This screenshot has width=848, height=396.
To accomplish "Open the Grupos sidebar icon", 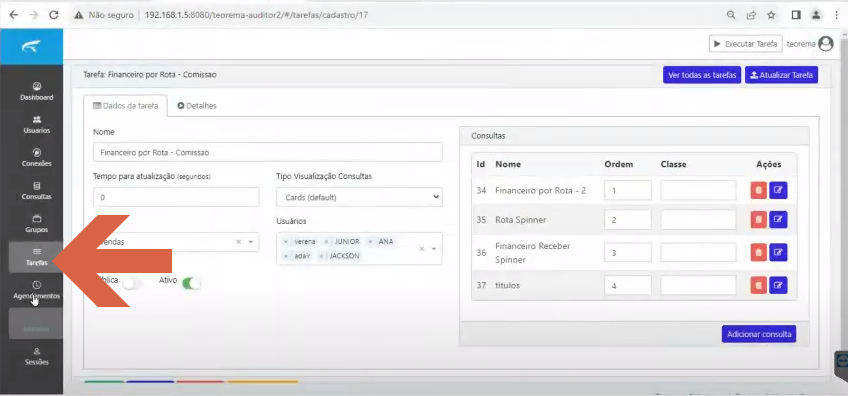I will 37,223.
